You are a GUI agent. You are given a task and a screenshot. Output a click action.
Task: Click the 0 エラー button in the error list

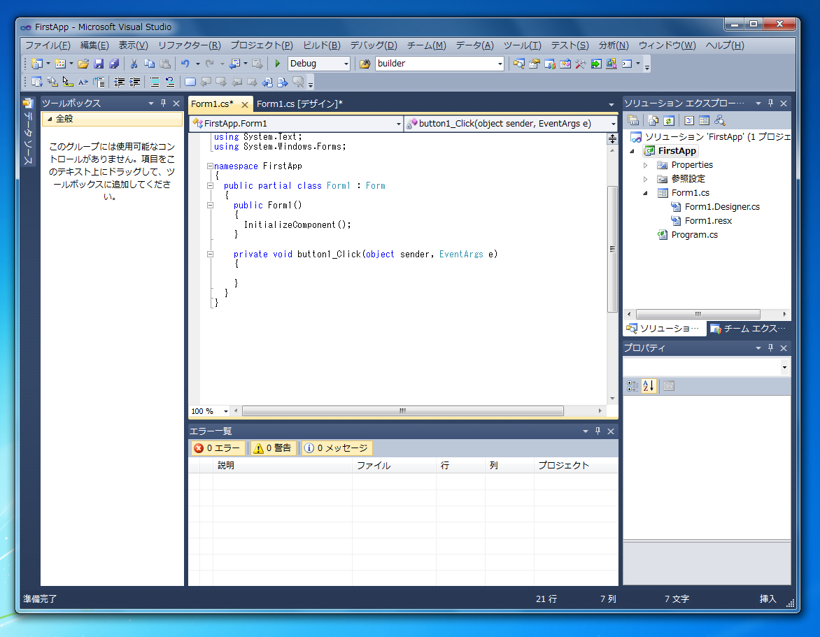[218, 448]
